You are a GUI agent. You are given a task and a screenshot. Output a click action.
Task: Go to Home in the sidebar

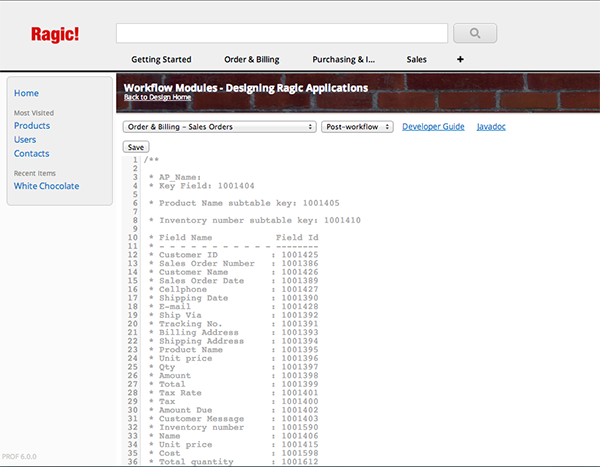[x=26, y=93]
